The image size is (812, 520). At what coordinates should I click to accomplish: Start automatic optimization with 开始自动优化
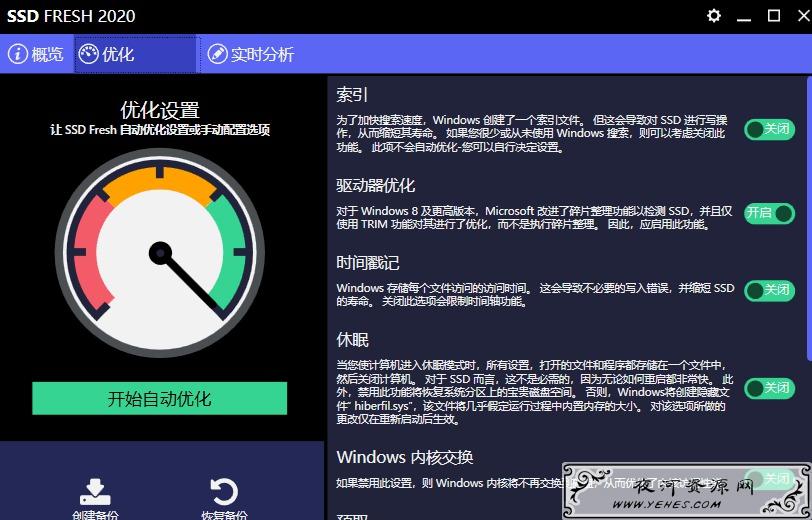tap(160, 398)
